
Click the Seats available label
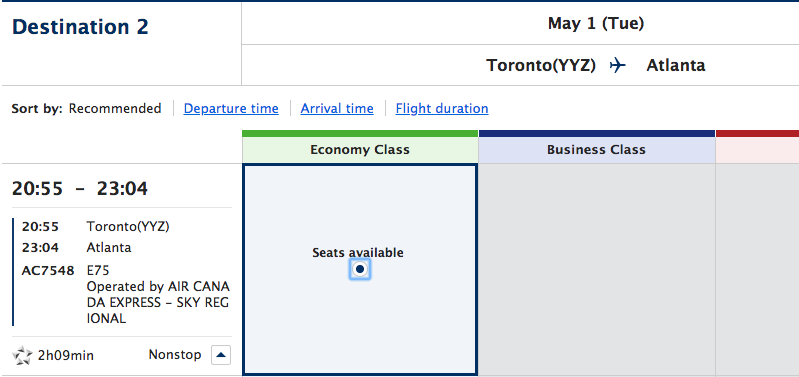pos(358,252)
